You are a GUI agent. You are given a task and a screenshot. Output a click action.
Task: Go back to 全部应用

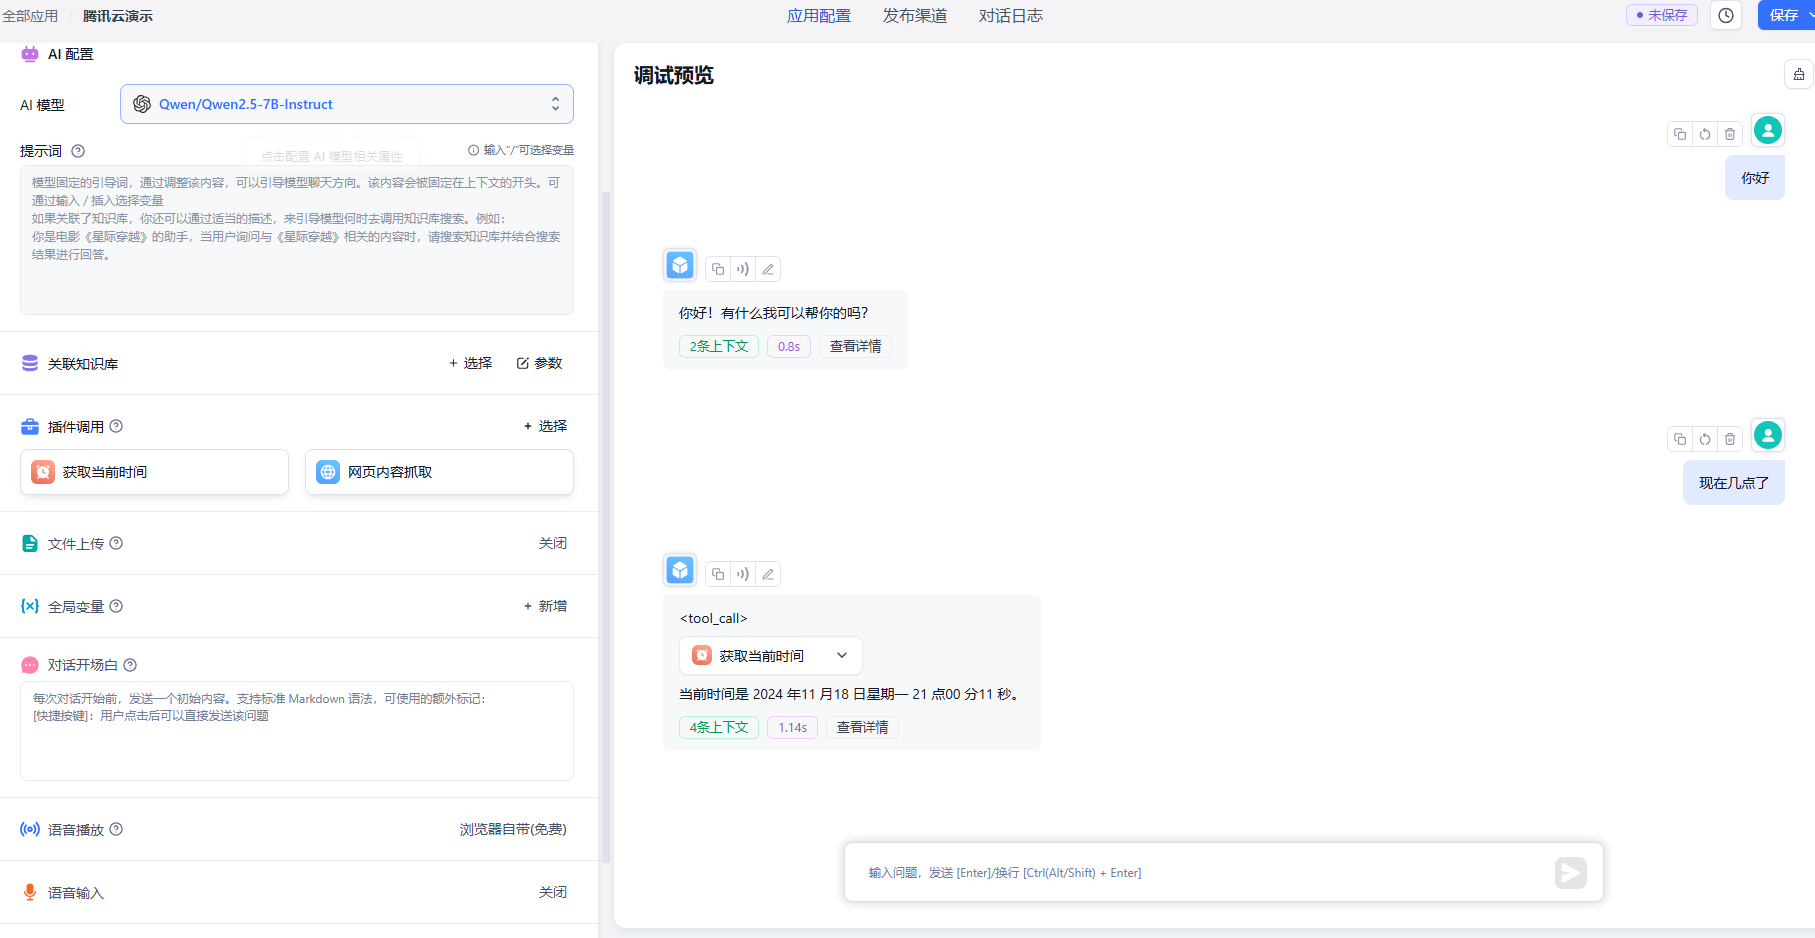tap(30, 16)
